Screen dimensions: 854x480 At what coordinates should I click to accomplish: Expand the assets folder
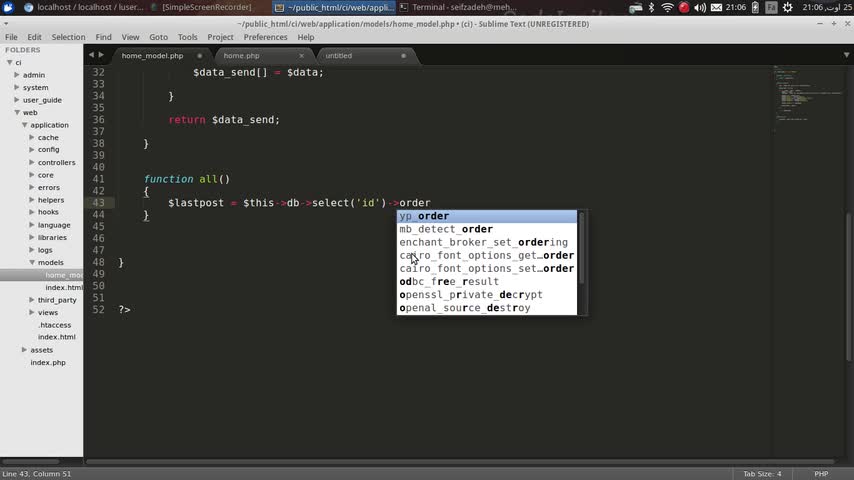25,350
